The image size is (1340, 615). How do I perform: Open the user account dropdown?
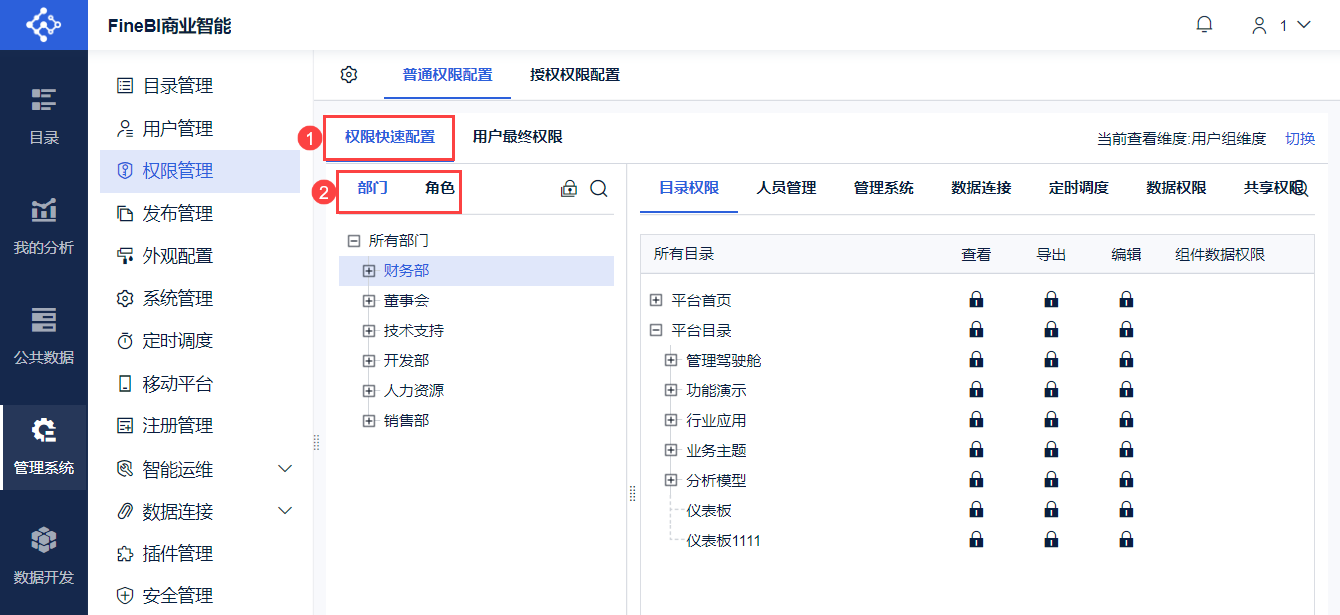(x=1282, y=26)
